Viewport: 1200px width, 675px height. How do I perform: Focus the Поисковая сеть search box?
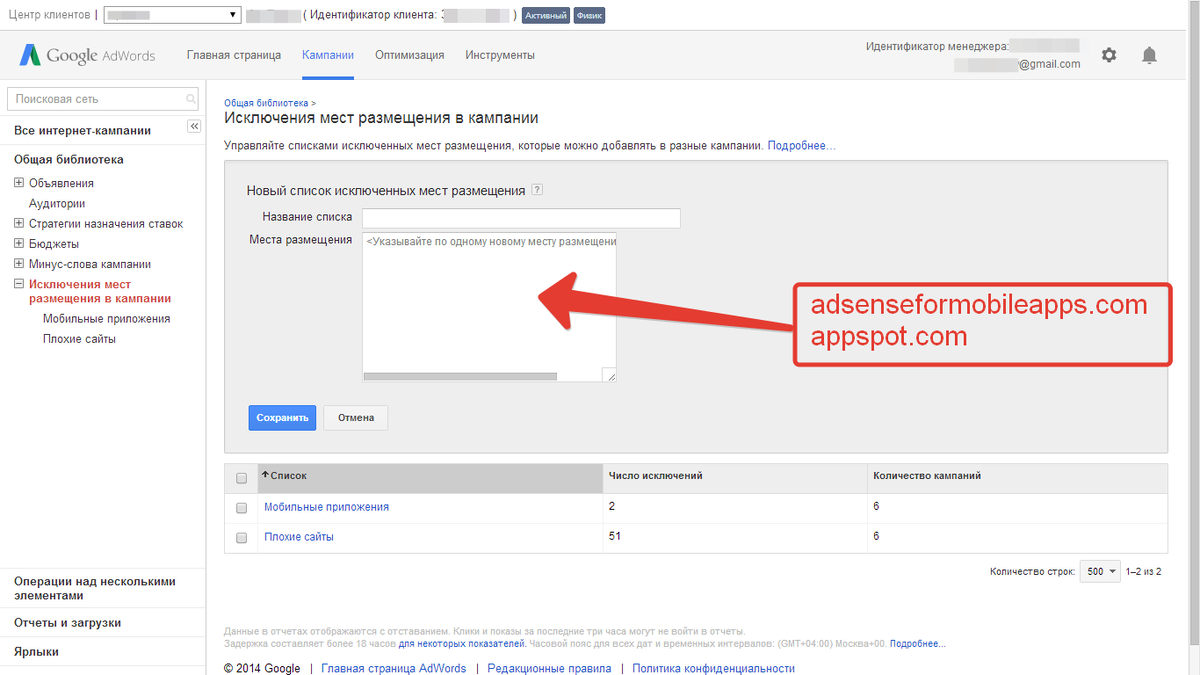[104, 99]
